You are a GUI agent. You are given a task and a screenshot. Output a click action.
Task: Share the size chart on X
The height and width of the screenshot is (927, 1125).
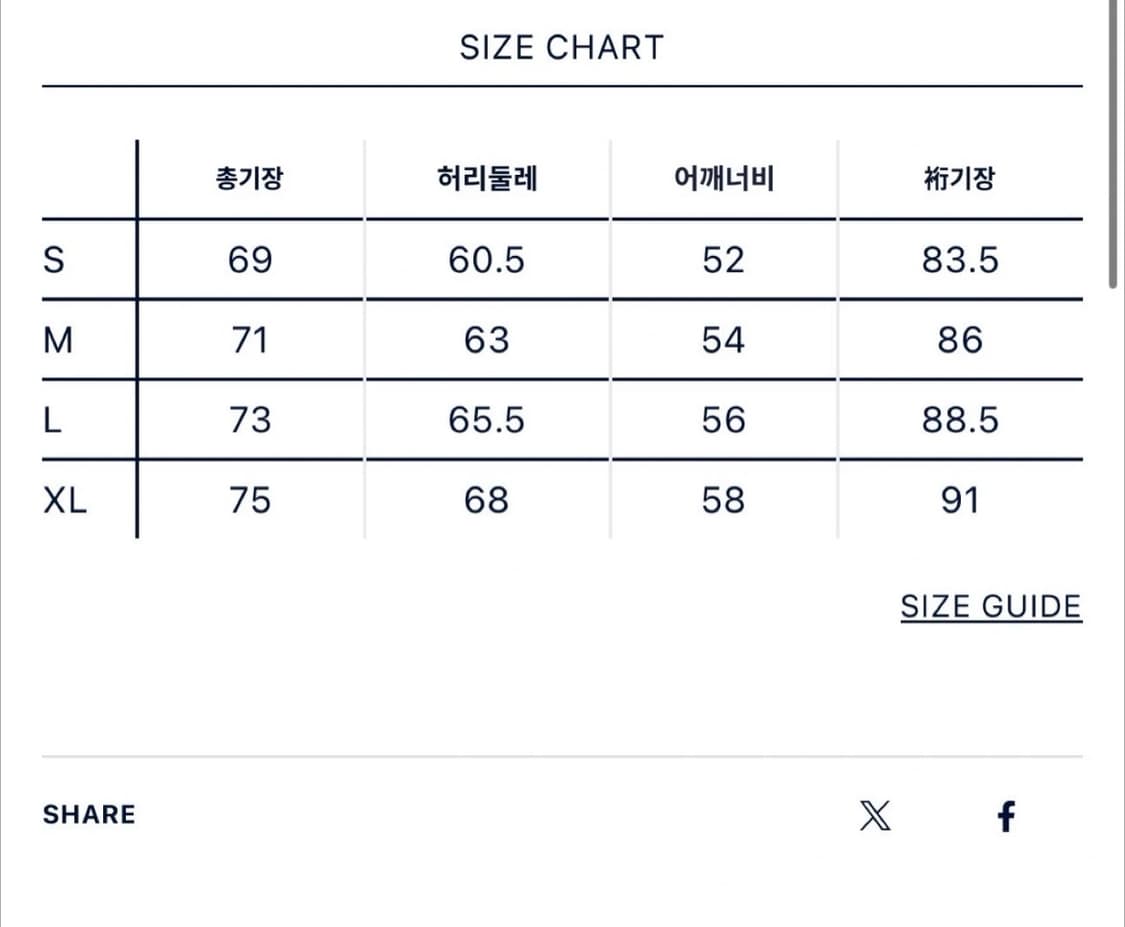pyautogui.click(x=875, y=816)
